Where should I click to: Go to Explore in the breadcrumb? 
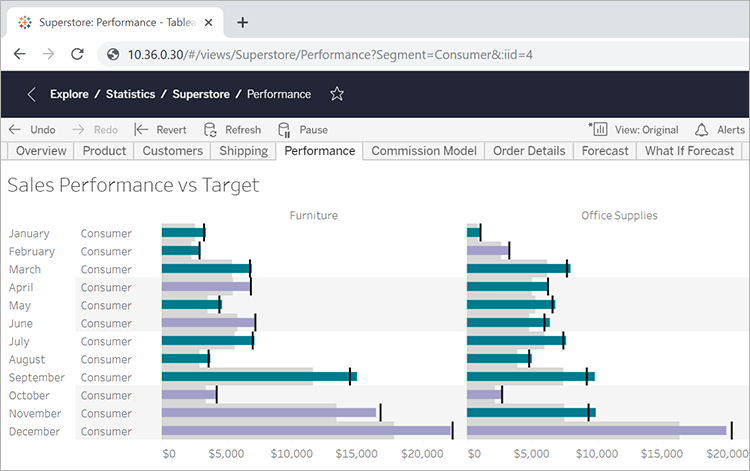coord(69,94)
